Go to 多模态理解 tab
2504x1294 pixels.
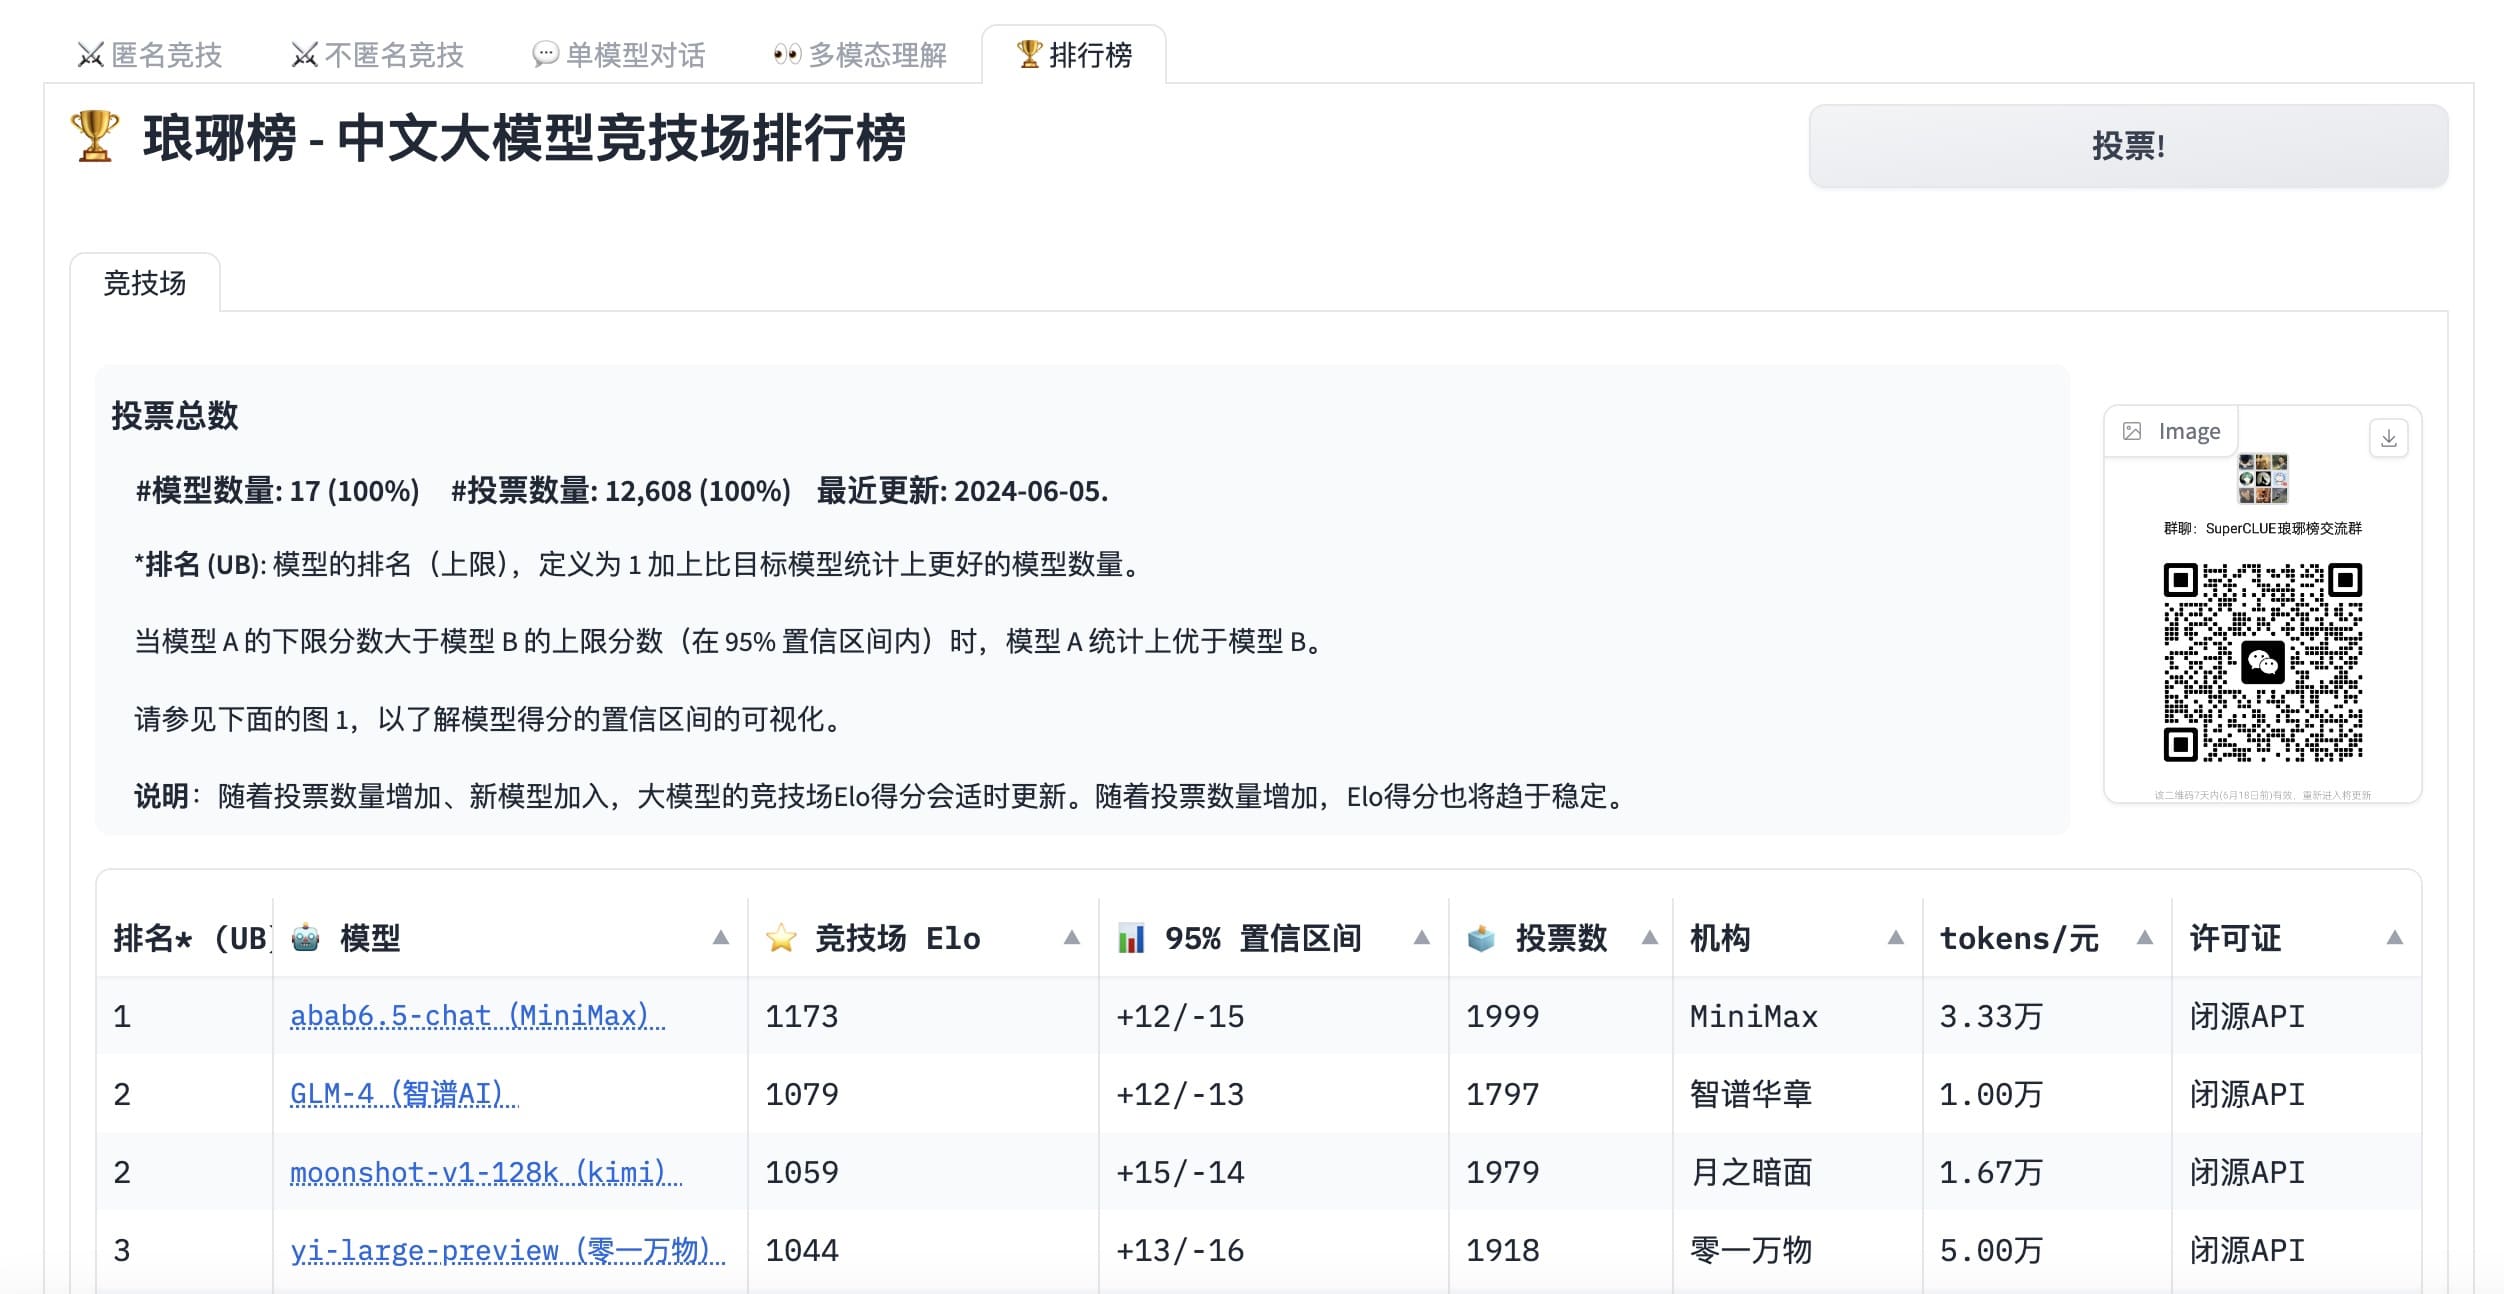tap(860, 55)
